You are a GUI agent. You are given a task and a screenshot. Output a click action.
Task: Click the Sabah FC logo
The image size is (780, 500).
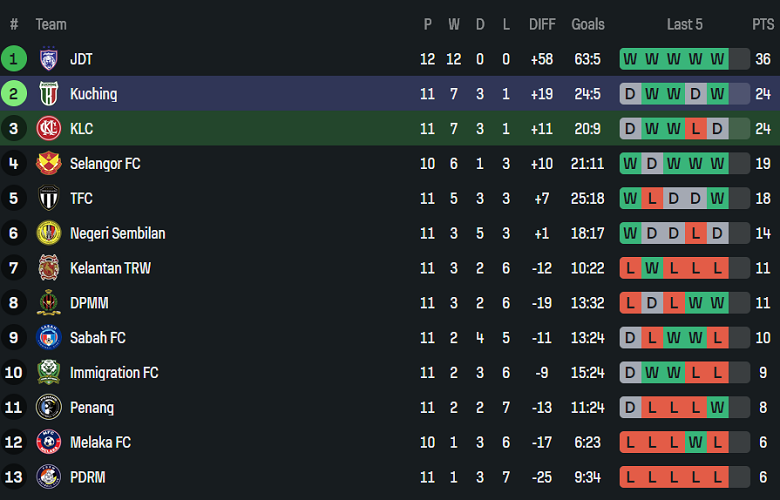48,338
